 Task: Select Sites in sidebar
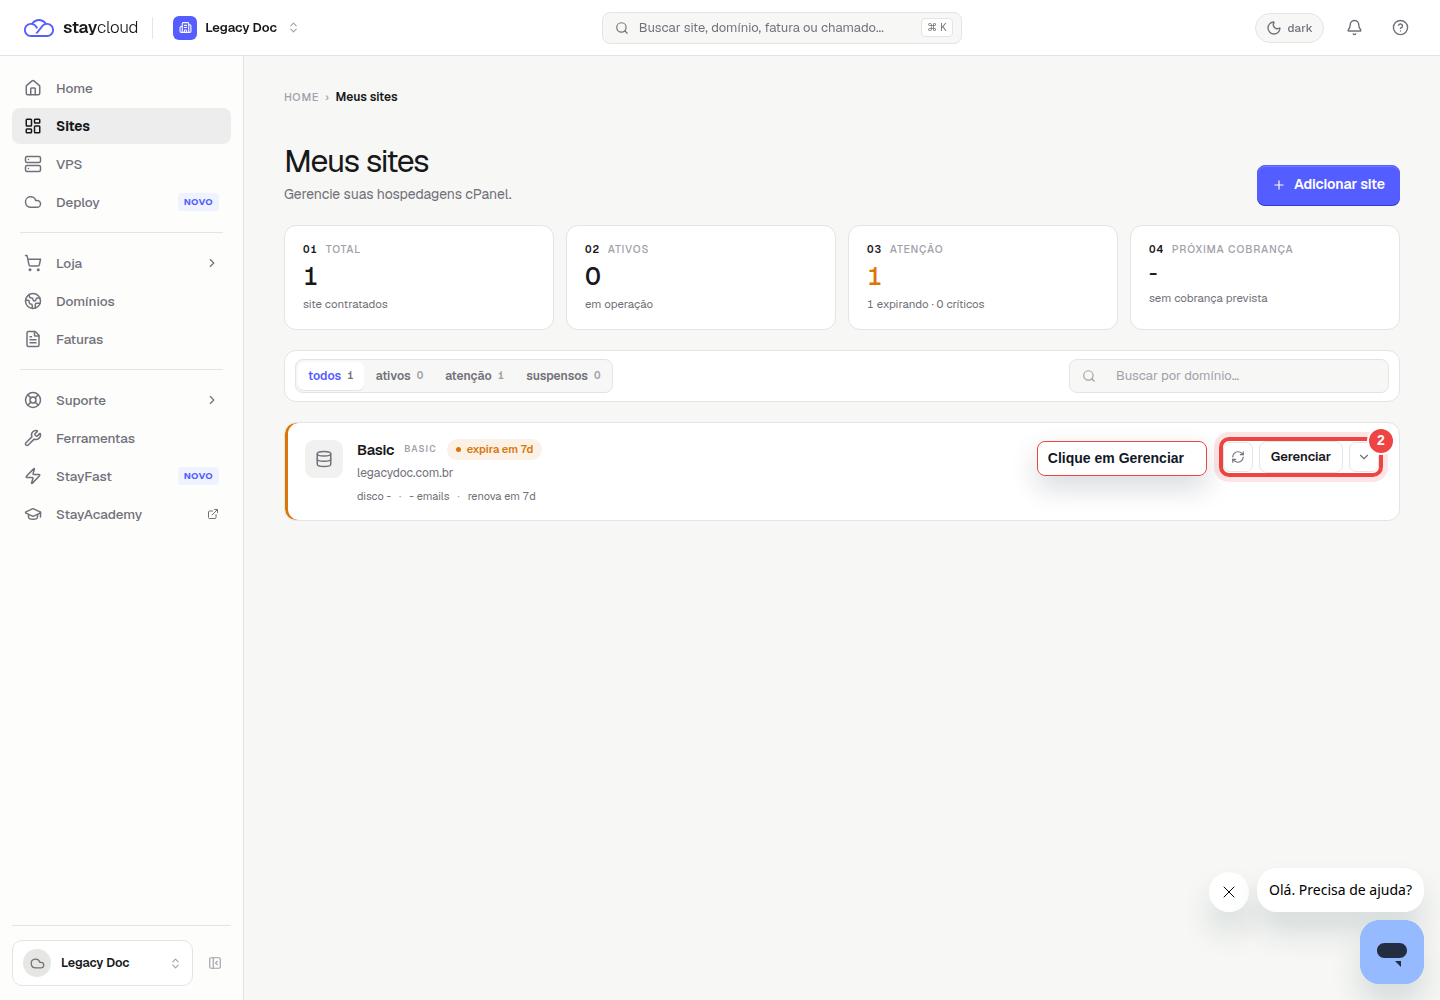pos(121,126)
